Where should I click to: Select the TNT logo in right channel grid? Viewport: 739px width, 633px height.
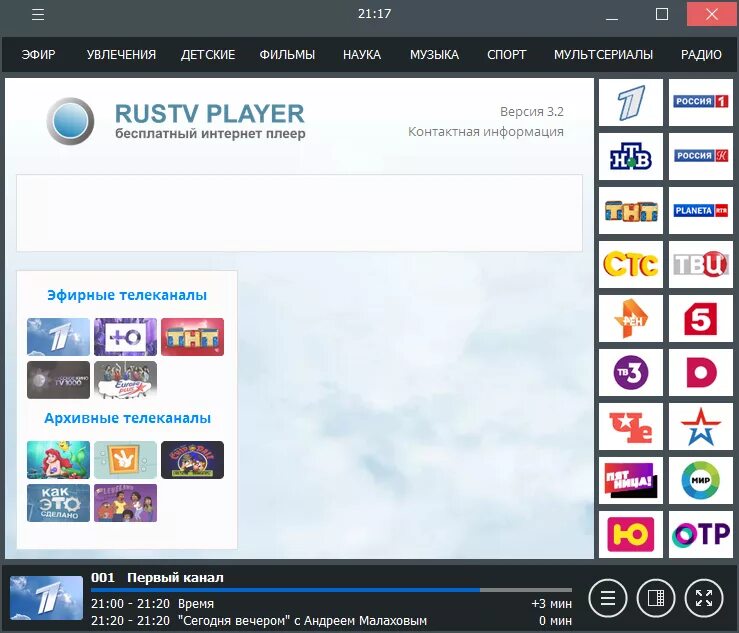point(631,211)
